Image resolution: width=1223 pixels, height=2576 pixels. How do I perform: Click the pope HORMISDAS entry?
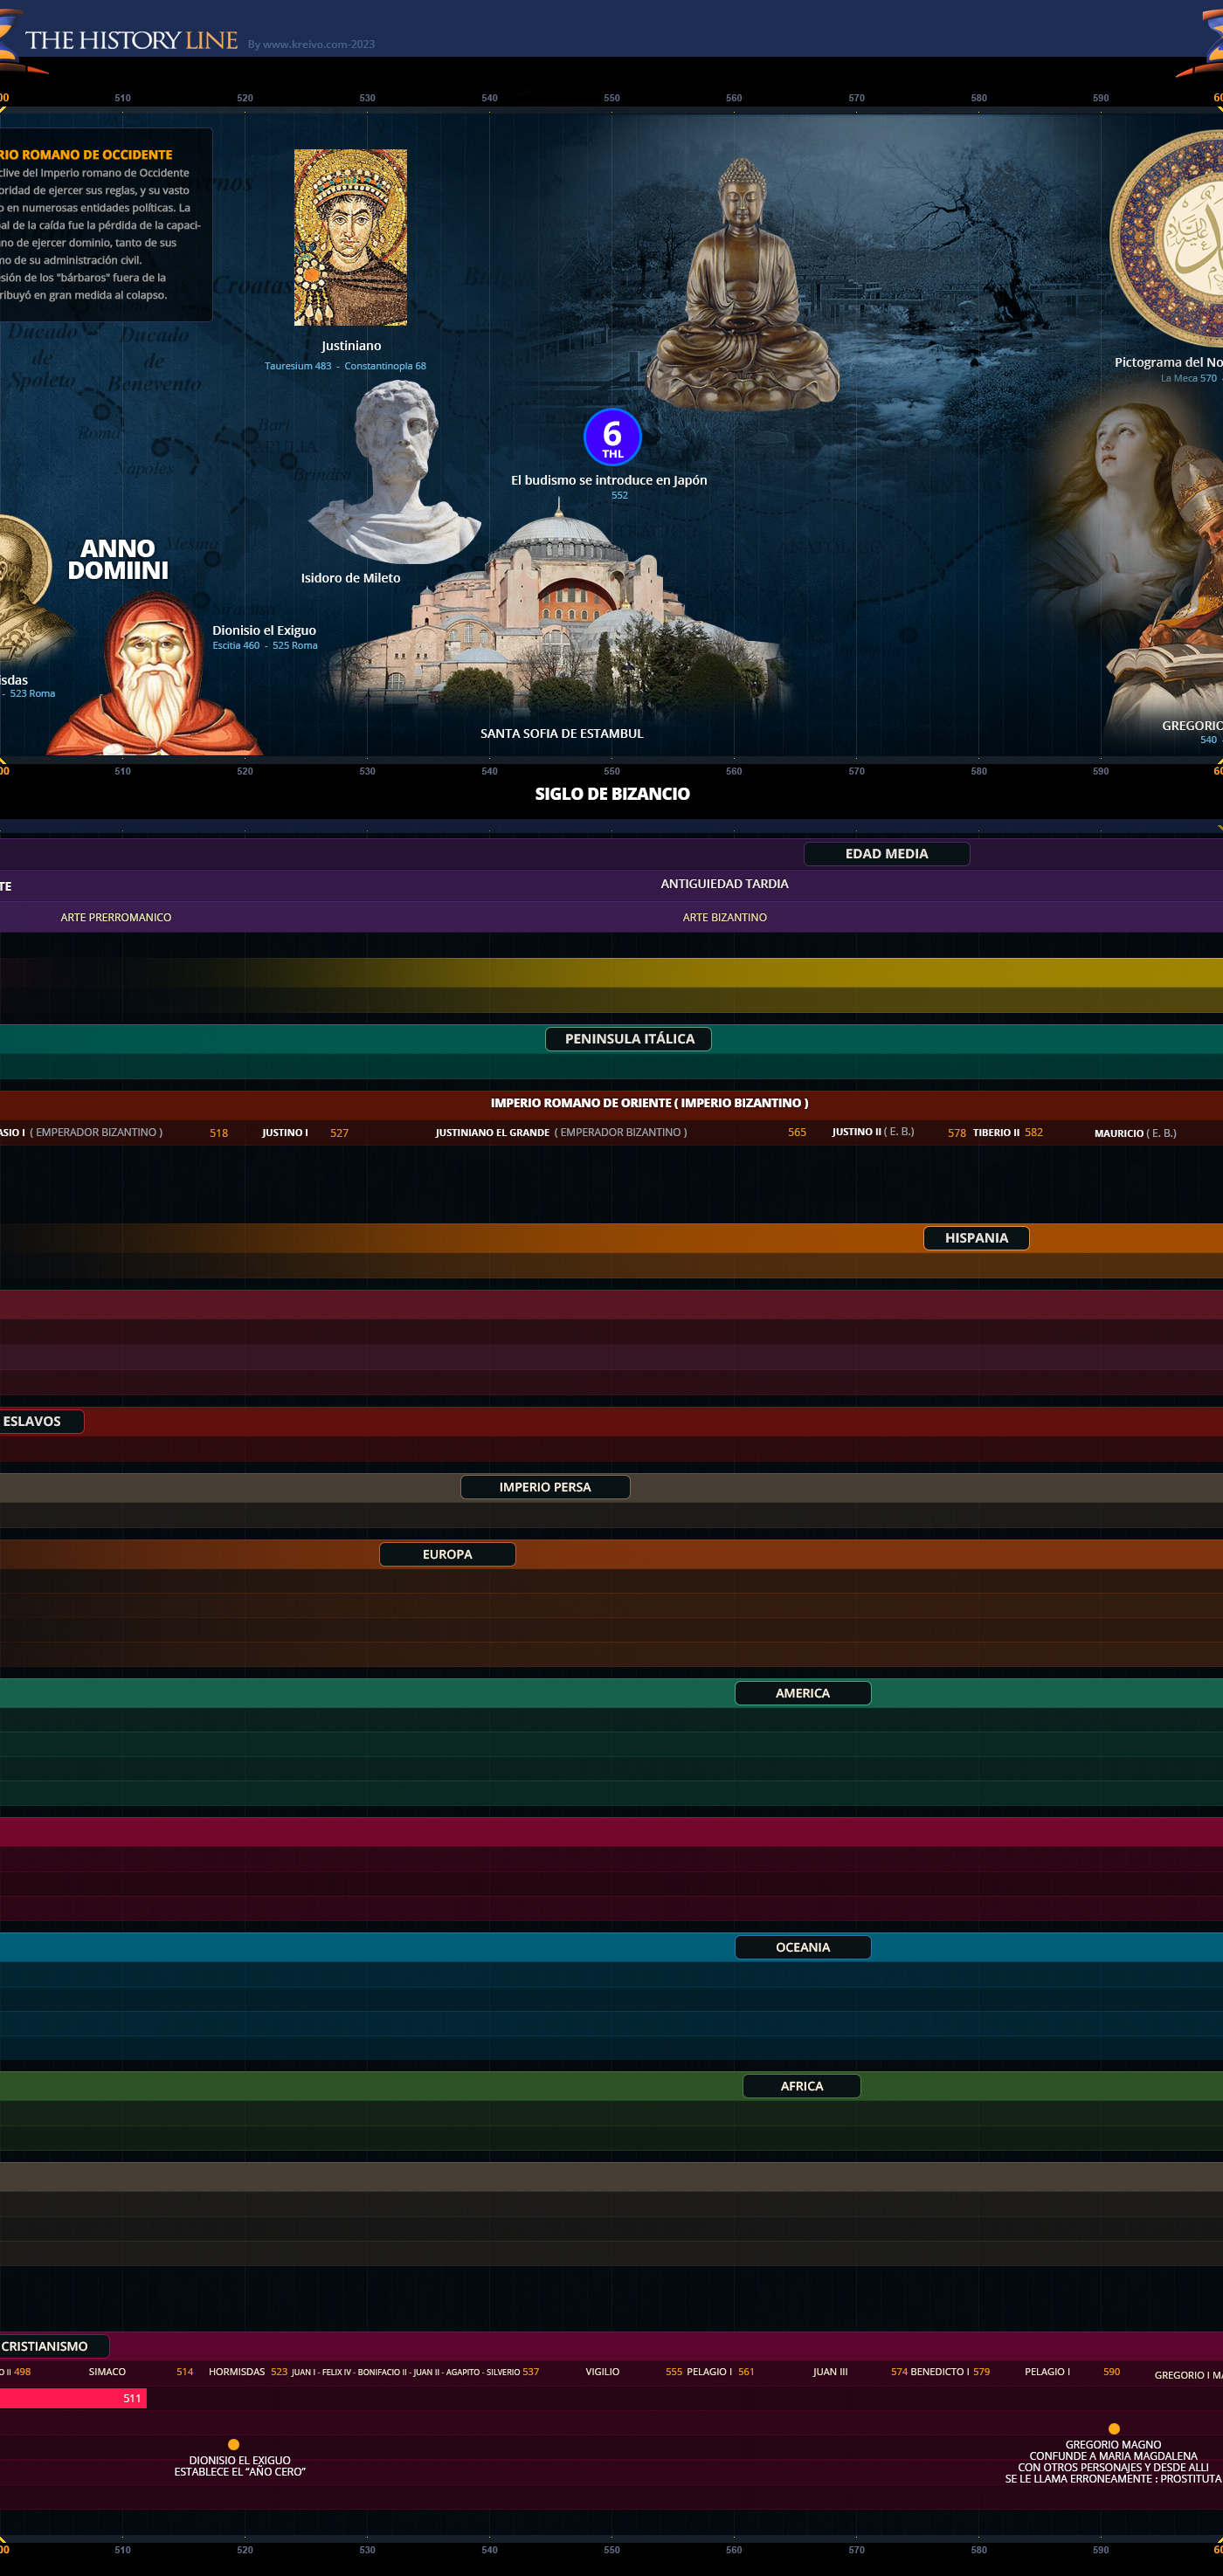coord(237,2371)
